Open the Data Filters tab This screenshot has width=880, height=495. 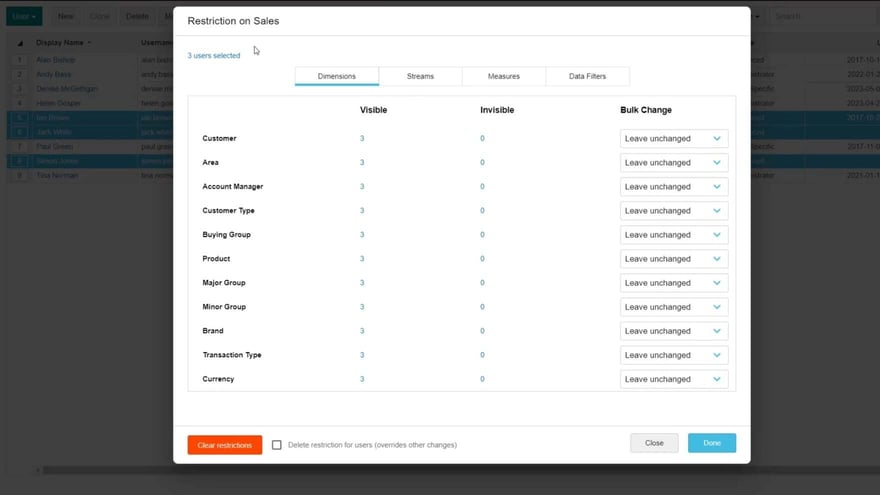[587, 76]
